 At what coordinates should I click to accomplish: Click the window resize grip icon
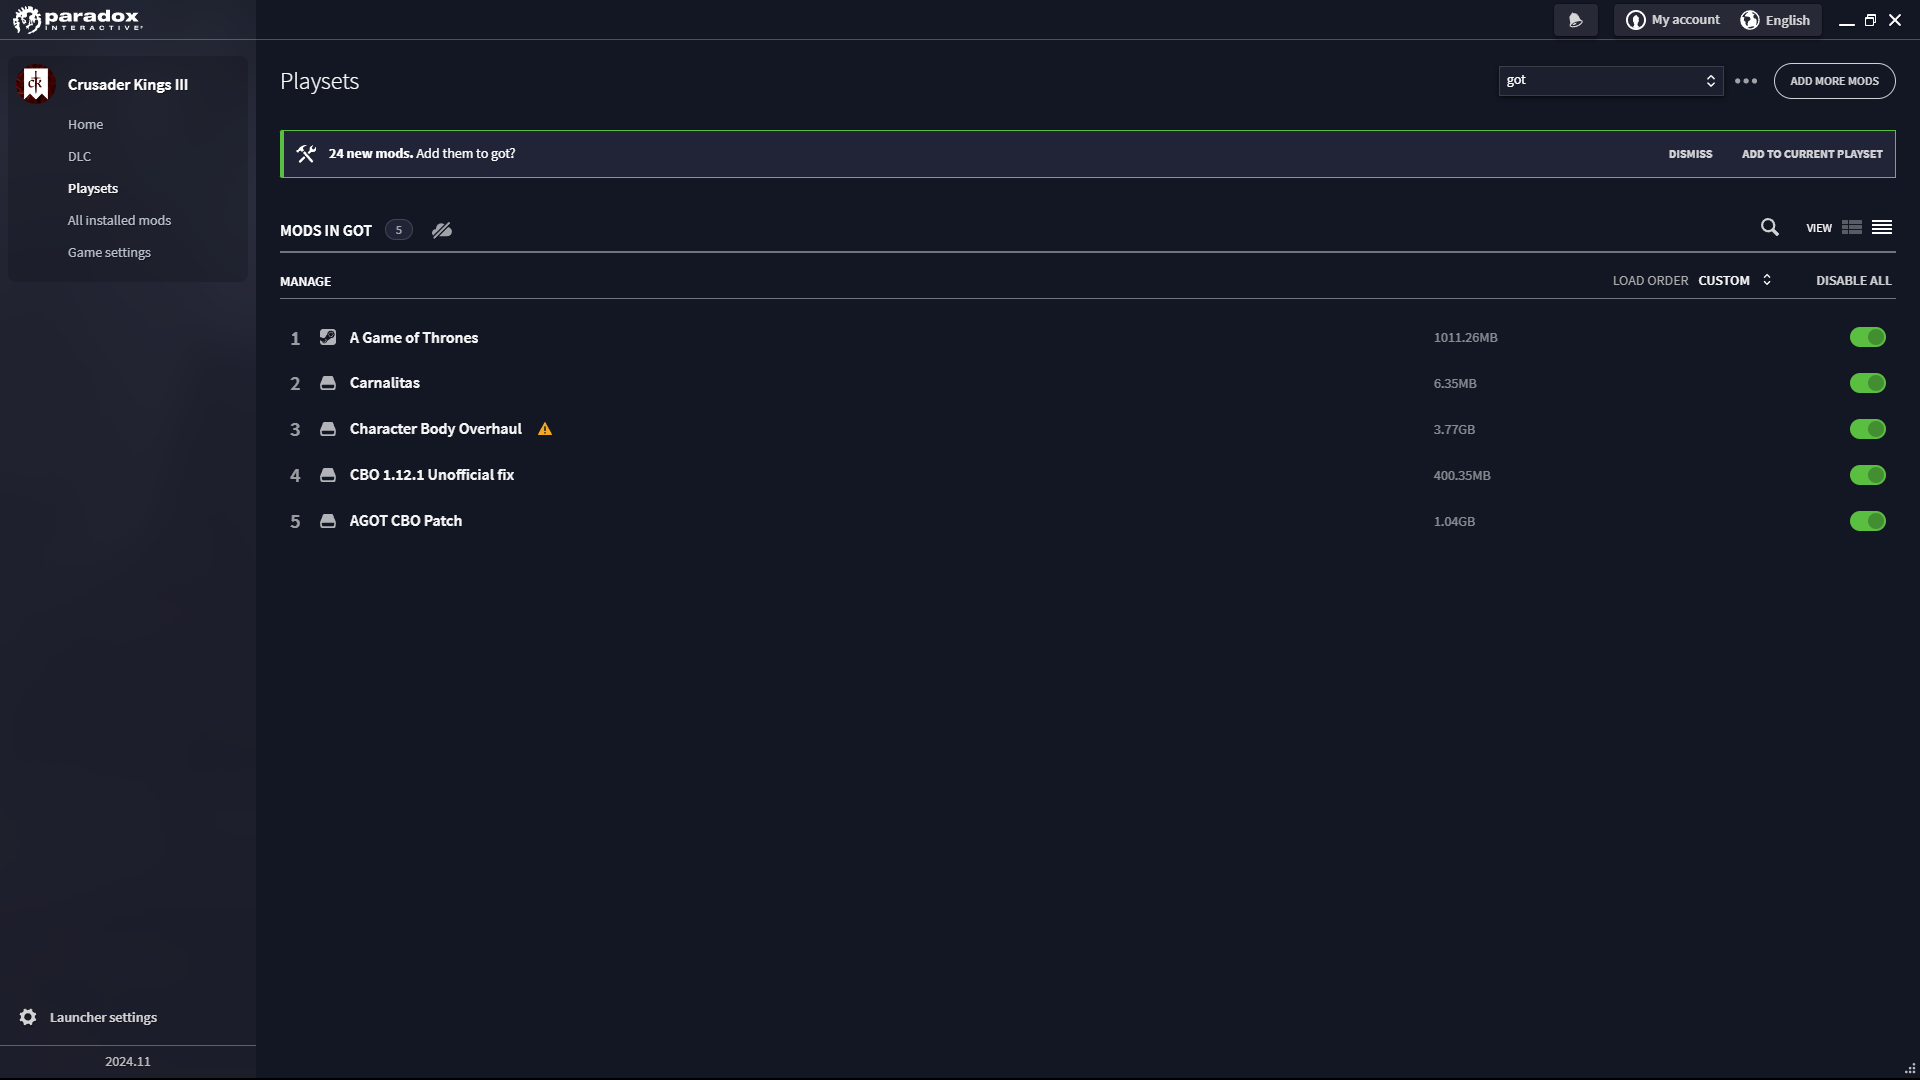pyautogui.click(x=1910, y=1069)
